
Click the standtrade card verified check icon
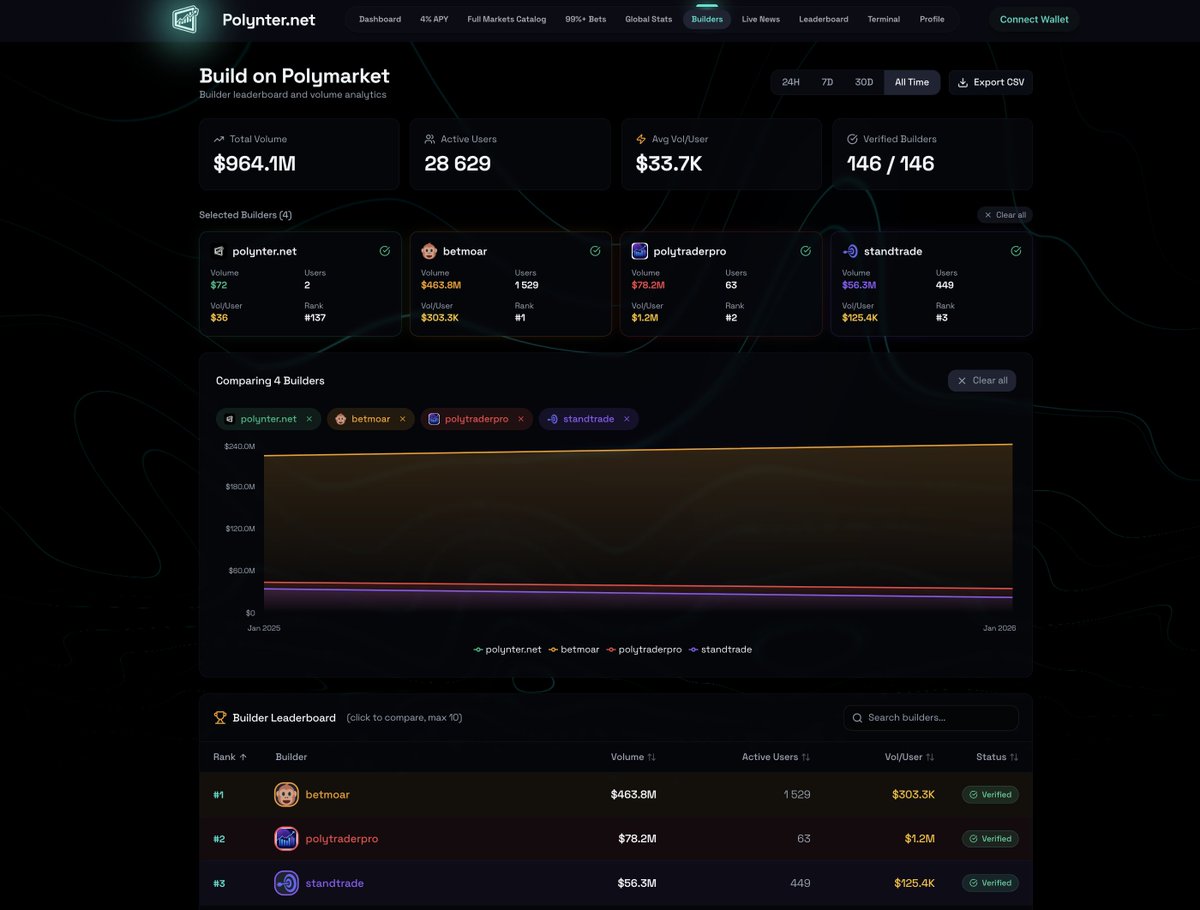(x=1016, y=251)
